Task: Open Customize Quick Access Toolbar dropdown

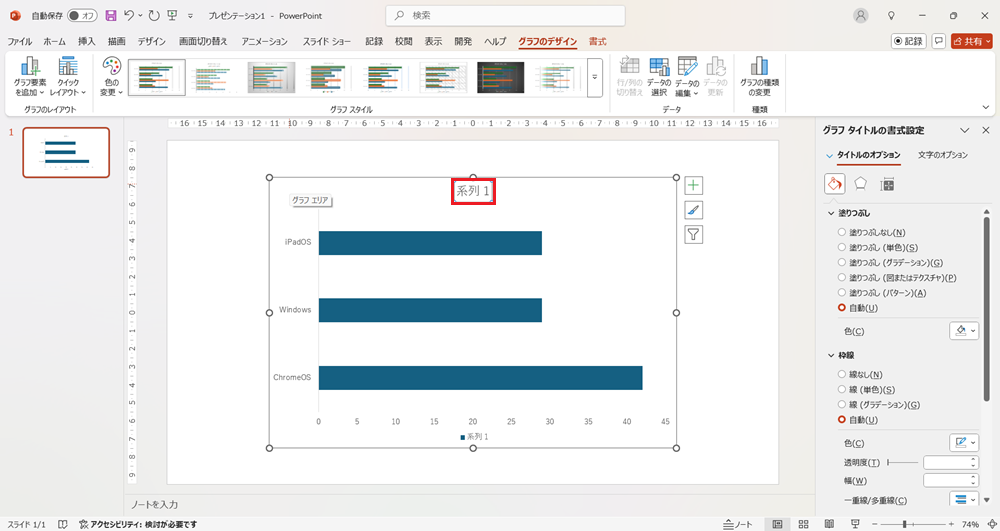Action: (x=190, y=15)
